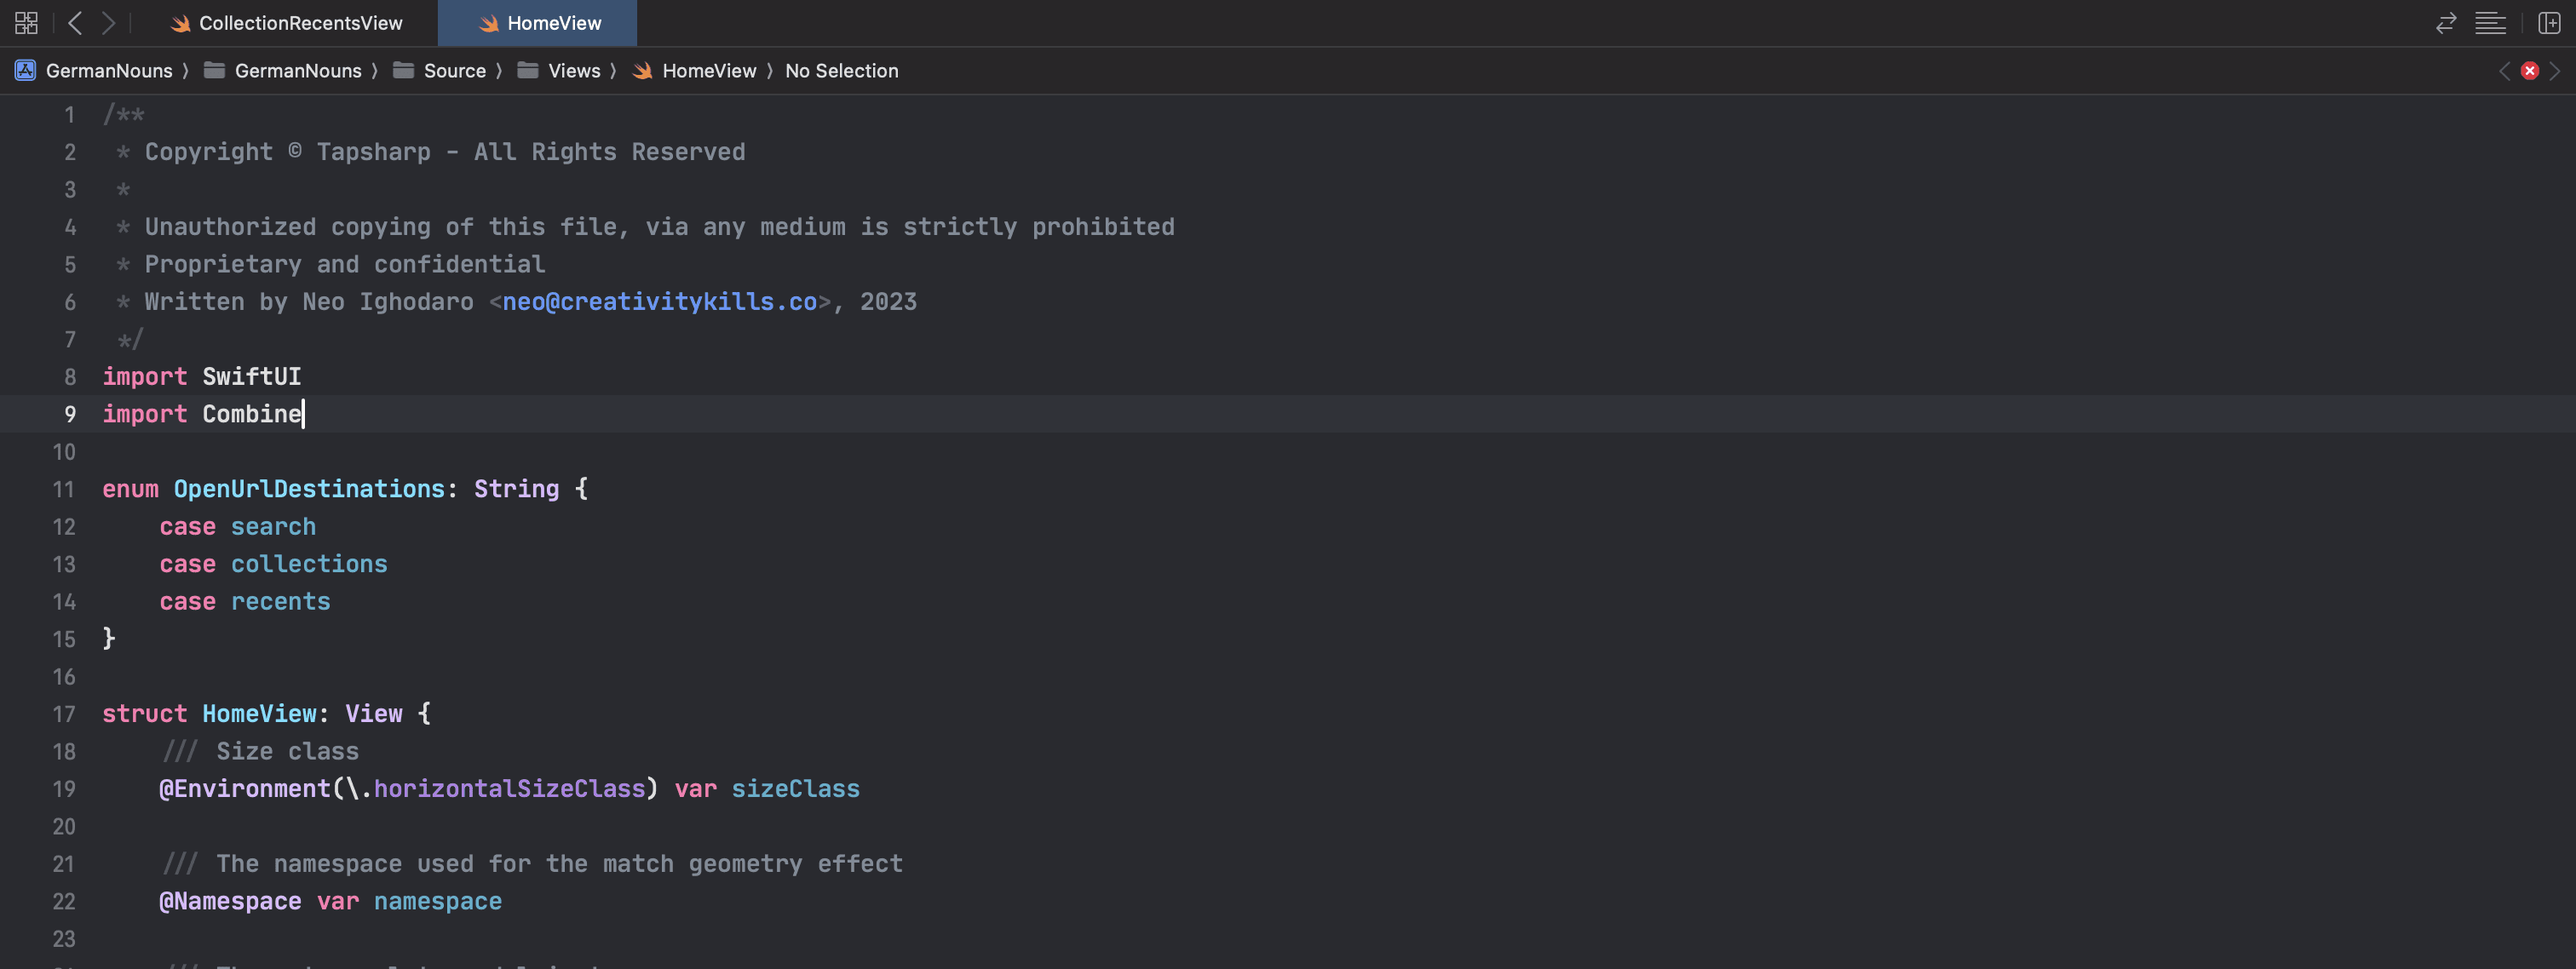2576x969 pixels.
Task: Click the Copyright Tapsharp comment line
Action: tap(431, 152)
